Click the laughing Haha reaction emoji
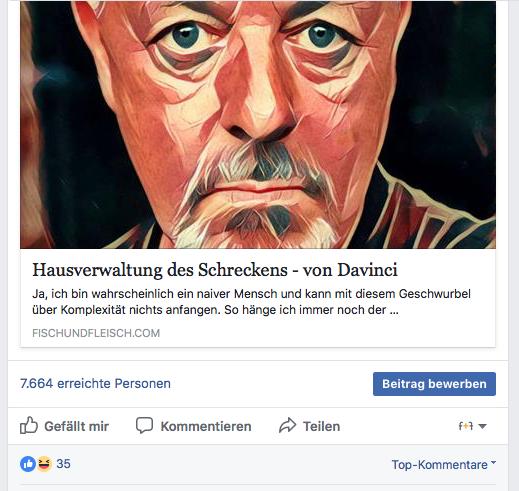519x491 pixels. tap(44, 464)
